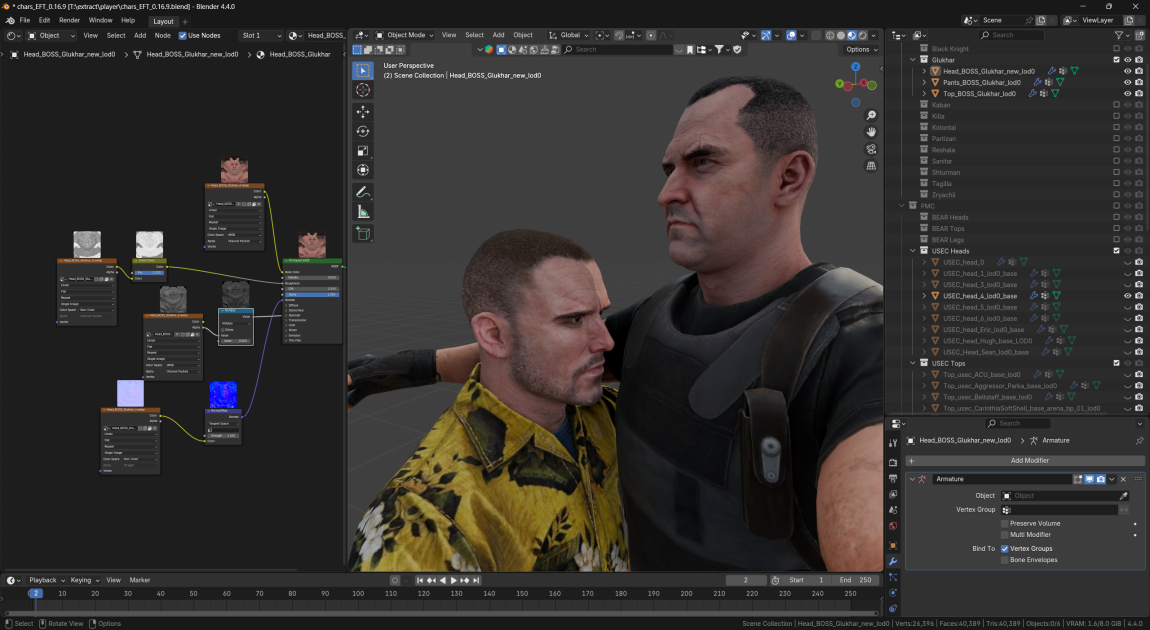The image size is (1150, 630).
Task: Select the 3D Cursor tool
Action: (362, 89)
